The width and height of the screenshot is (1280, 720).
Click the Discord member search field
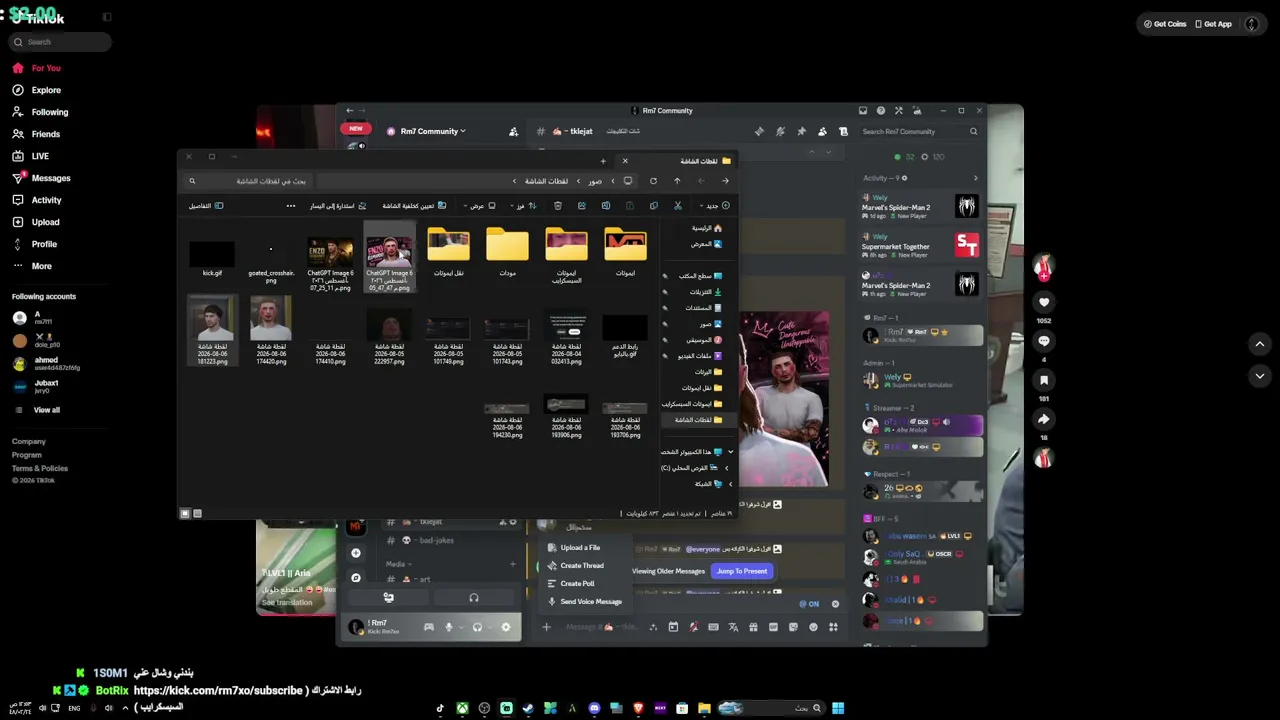click(x=920, y=131)
